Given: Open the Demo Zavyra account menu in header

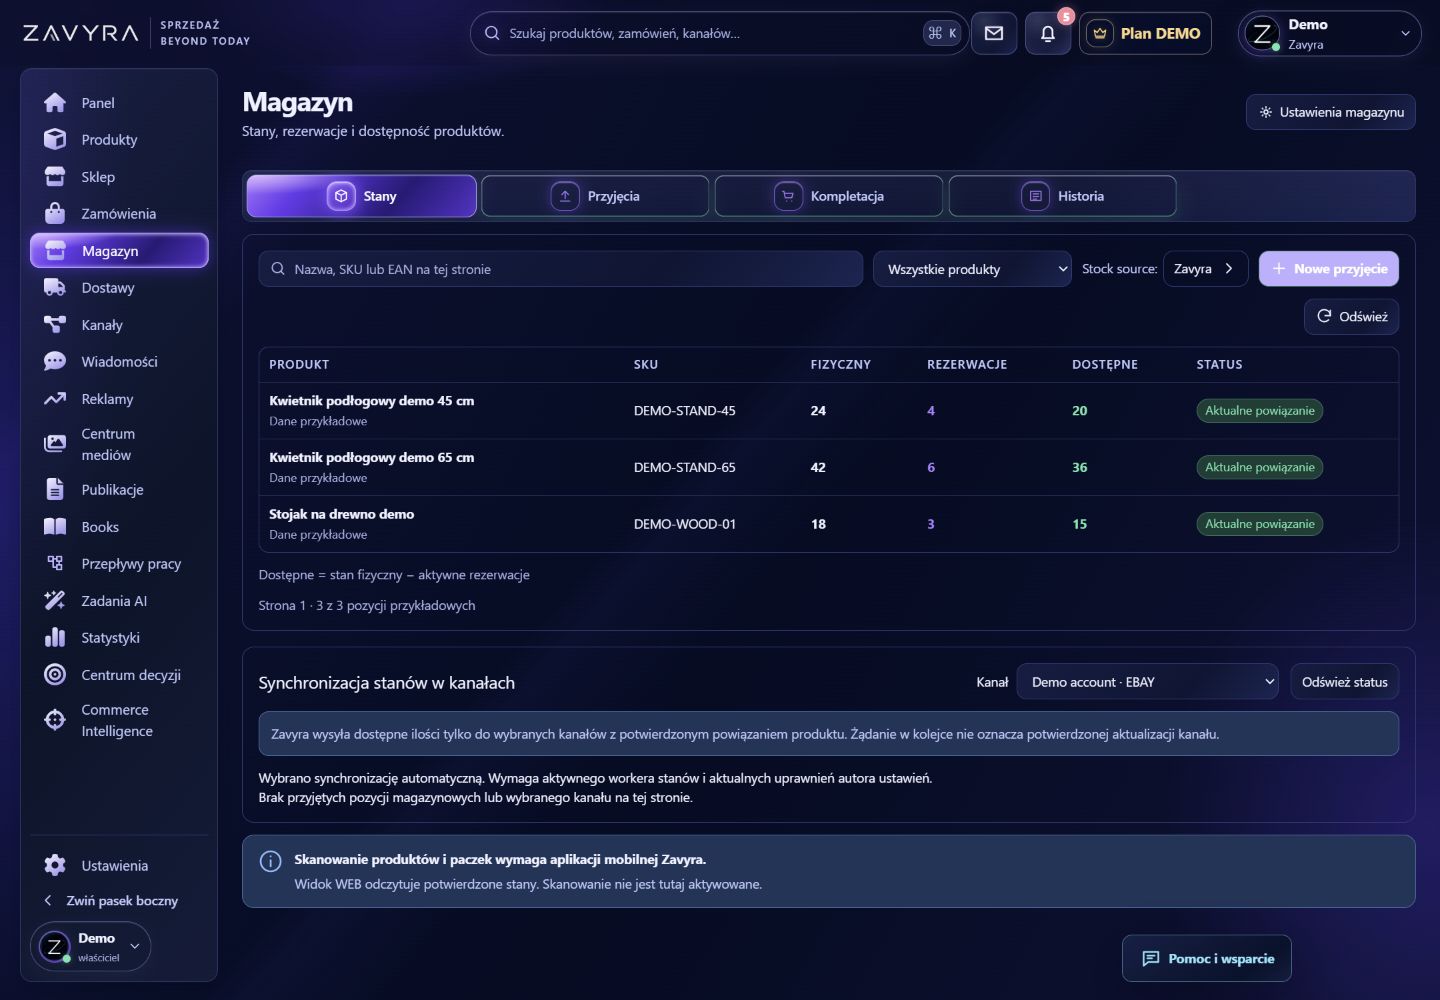Looking at the screenshot, I should coord(1329,33).
